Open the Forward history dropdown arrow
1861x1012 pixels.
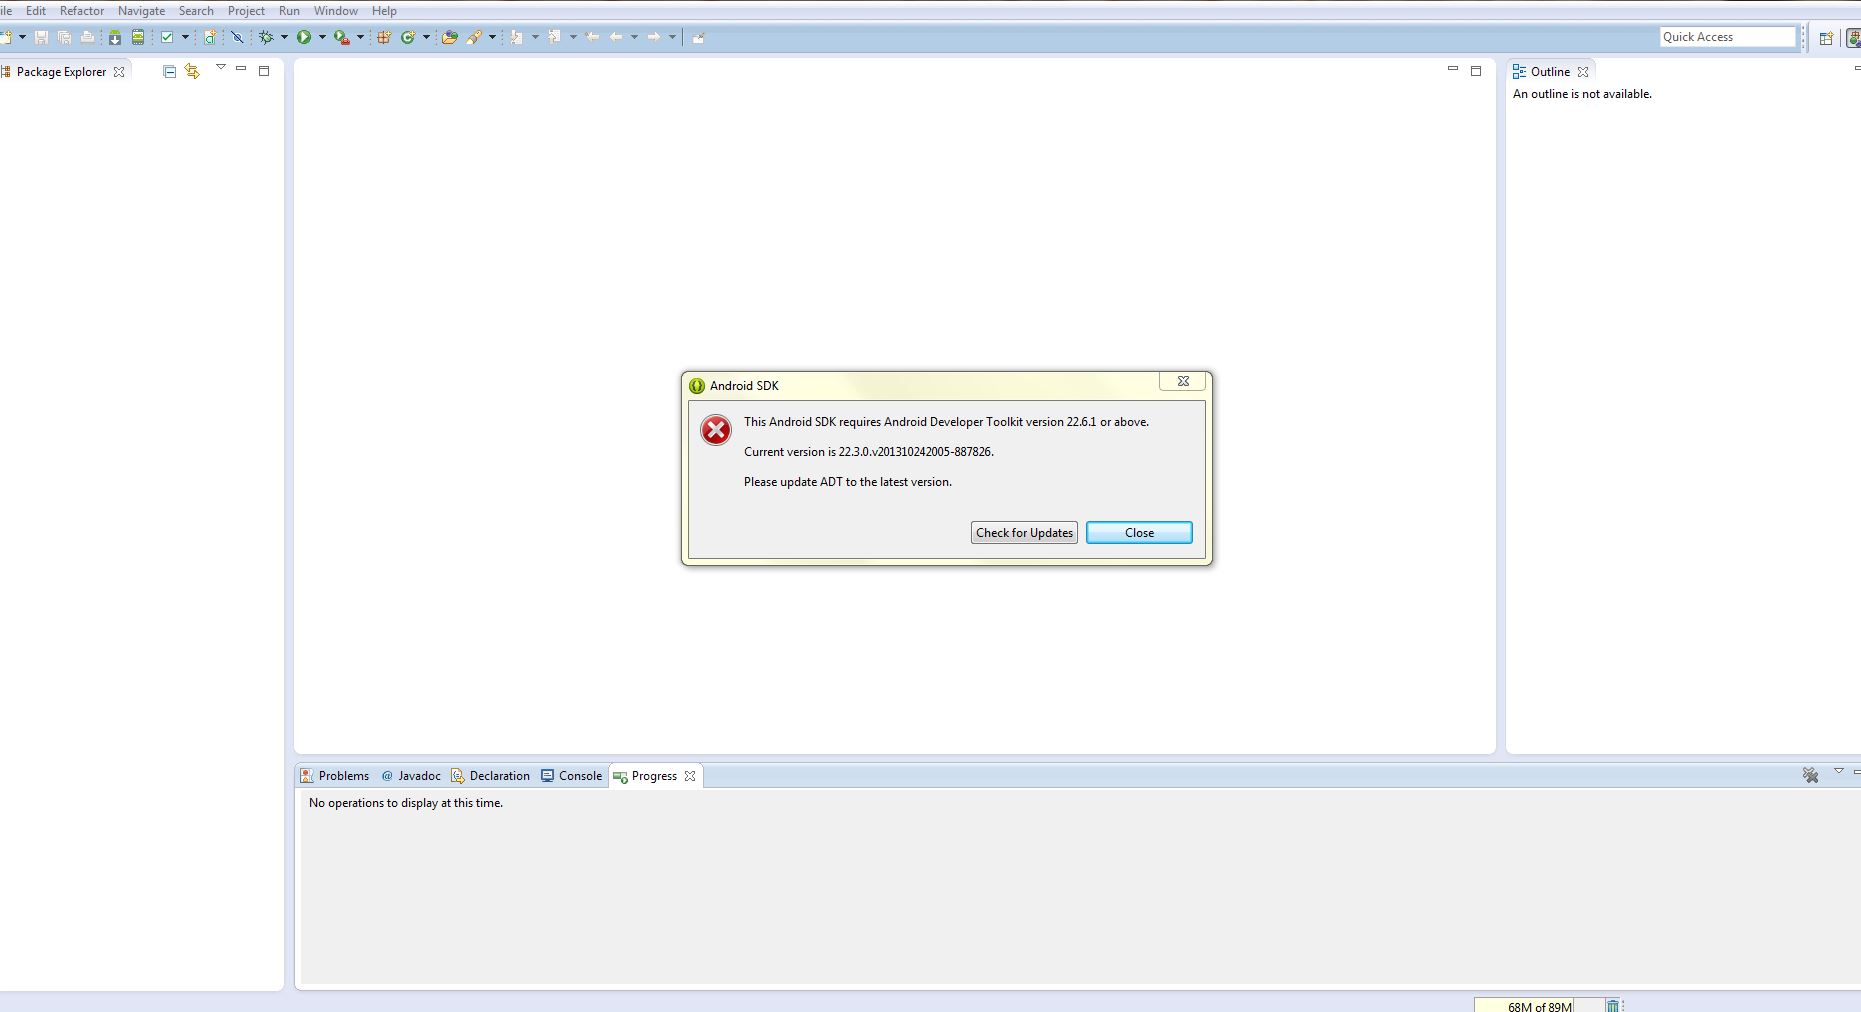(x=672, y=37)
